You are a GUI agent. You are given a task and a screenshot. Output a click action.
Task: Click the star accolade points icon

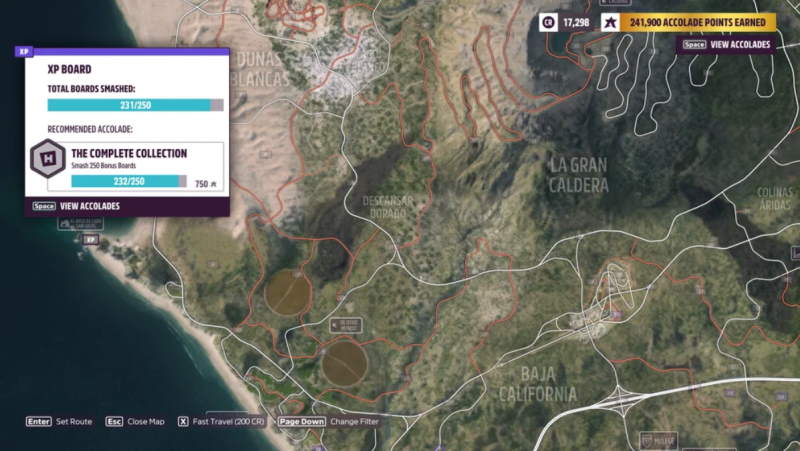coord(610,22)
